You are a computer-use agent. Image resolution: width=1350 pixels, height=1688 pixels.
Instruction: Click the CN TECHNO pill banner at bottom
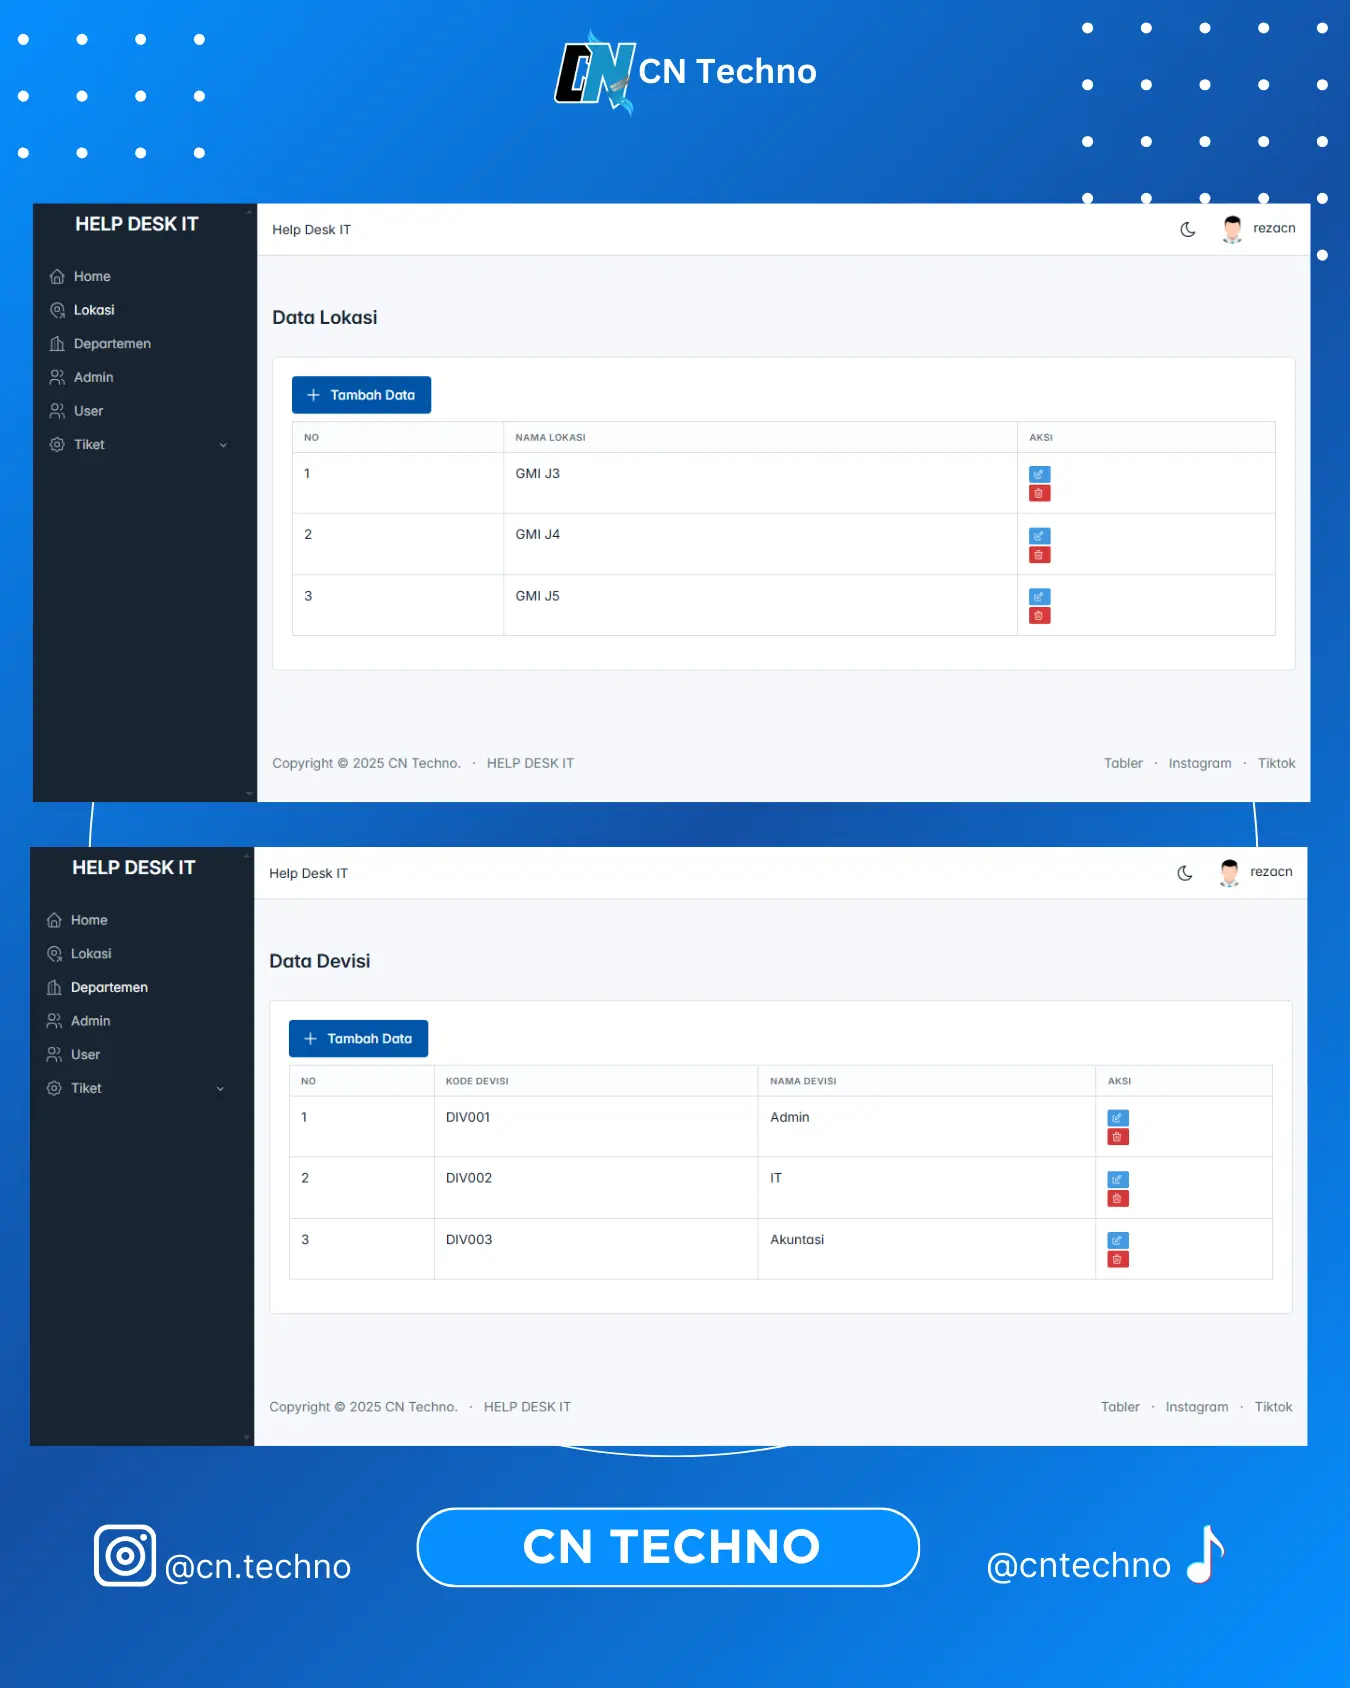pyautogui.click(x=668, y=1547)
